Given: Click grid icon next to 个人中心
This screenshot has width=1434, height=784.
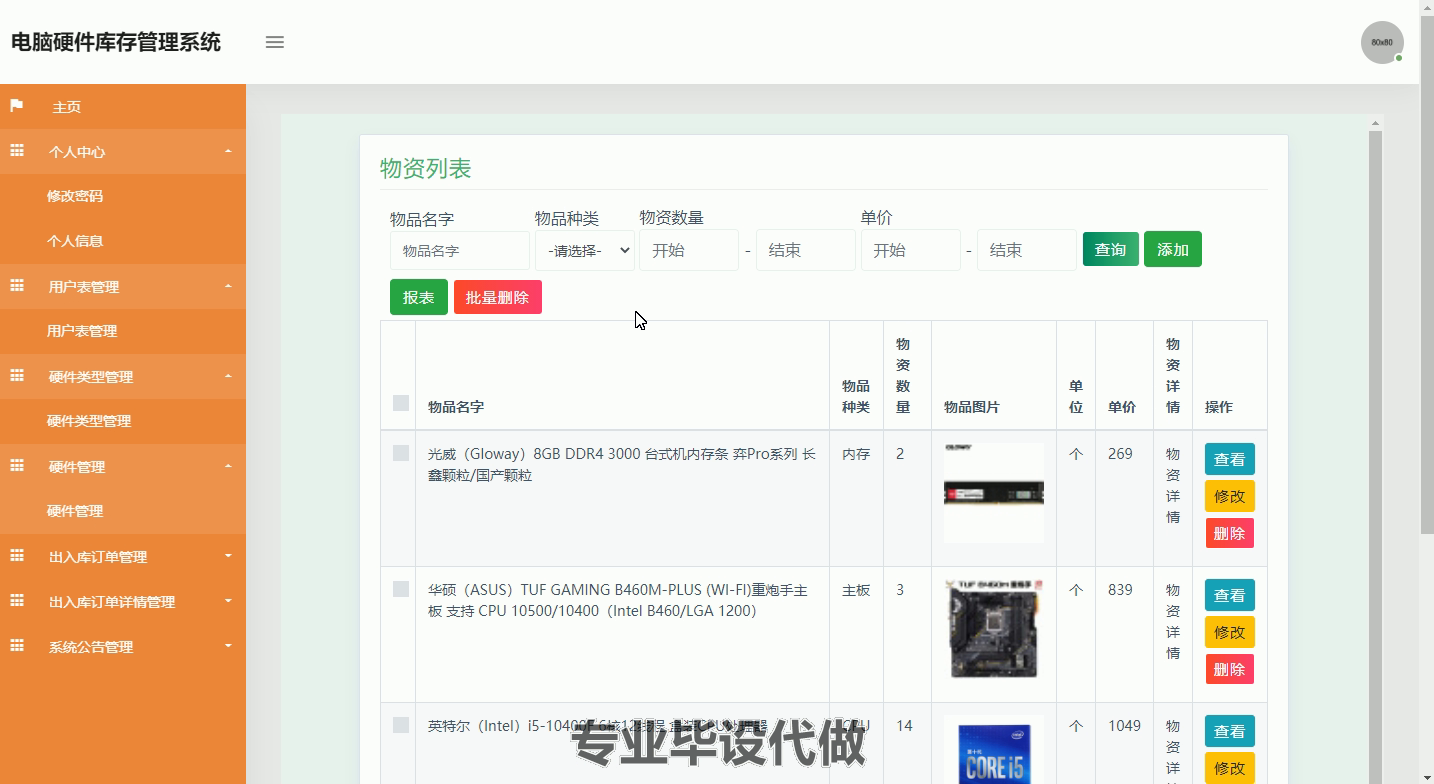Looking at the screenshot, I should point(17,151).
